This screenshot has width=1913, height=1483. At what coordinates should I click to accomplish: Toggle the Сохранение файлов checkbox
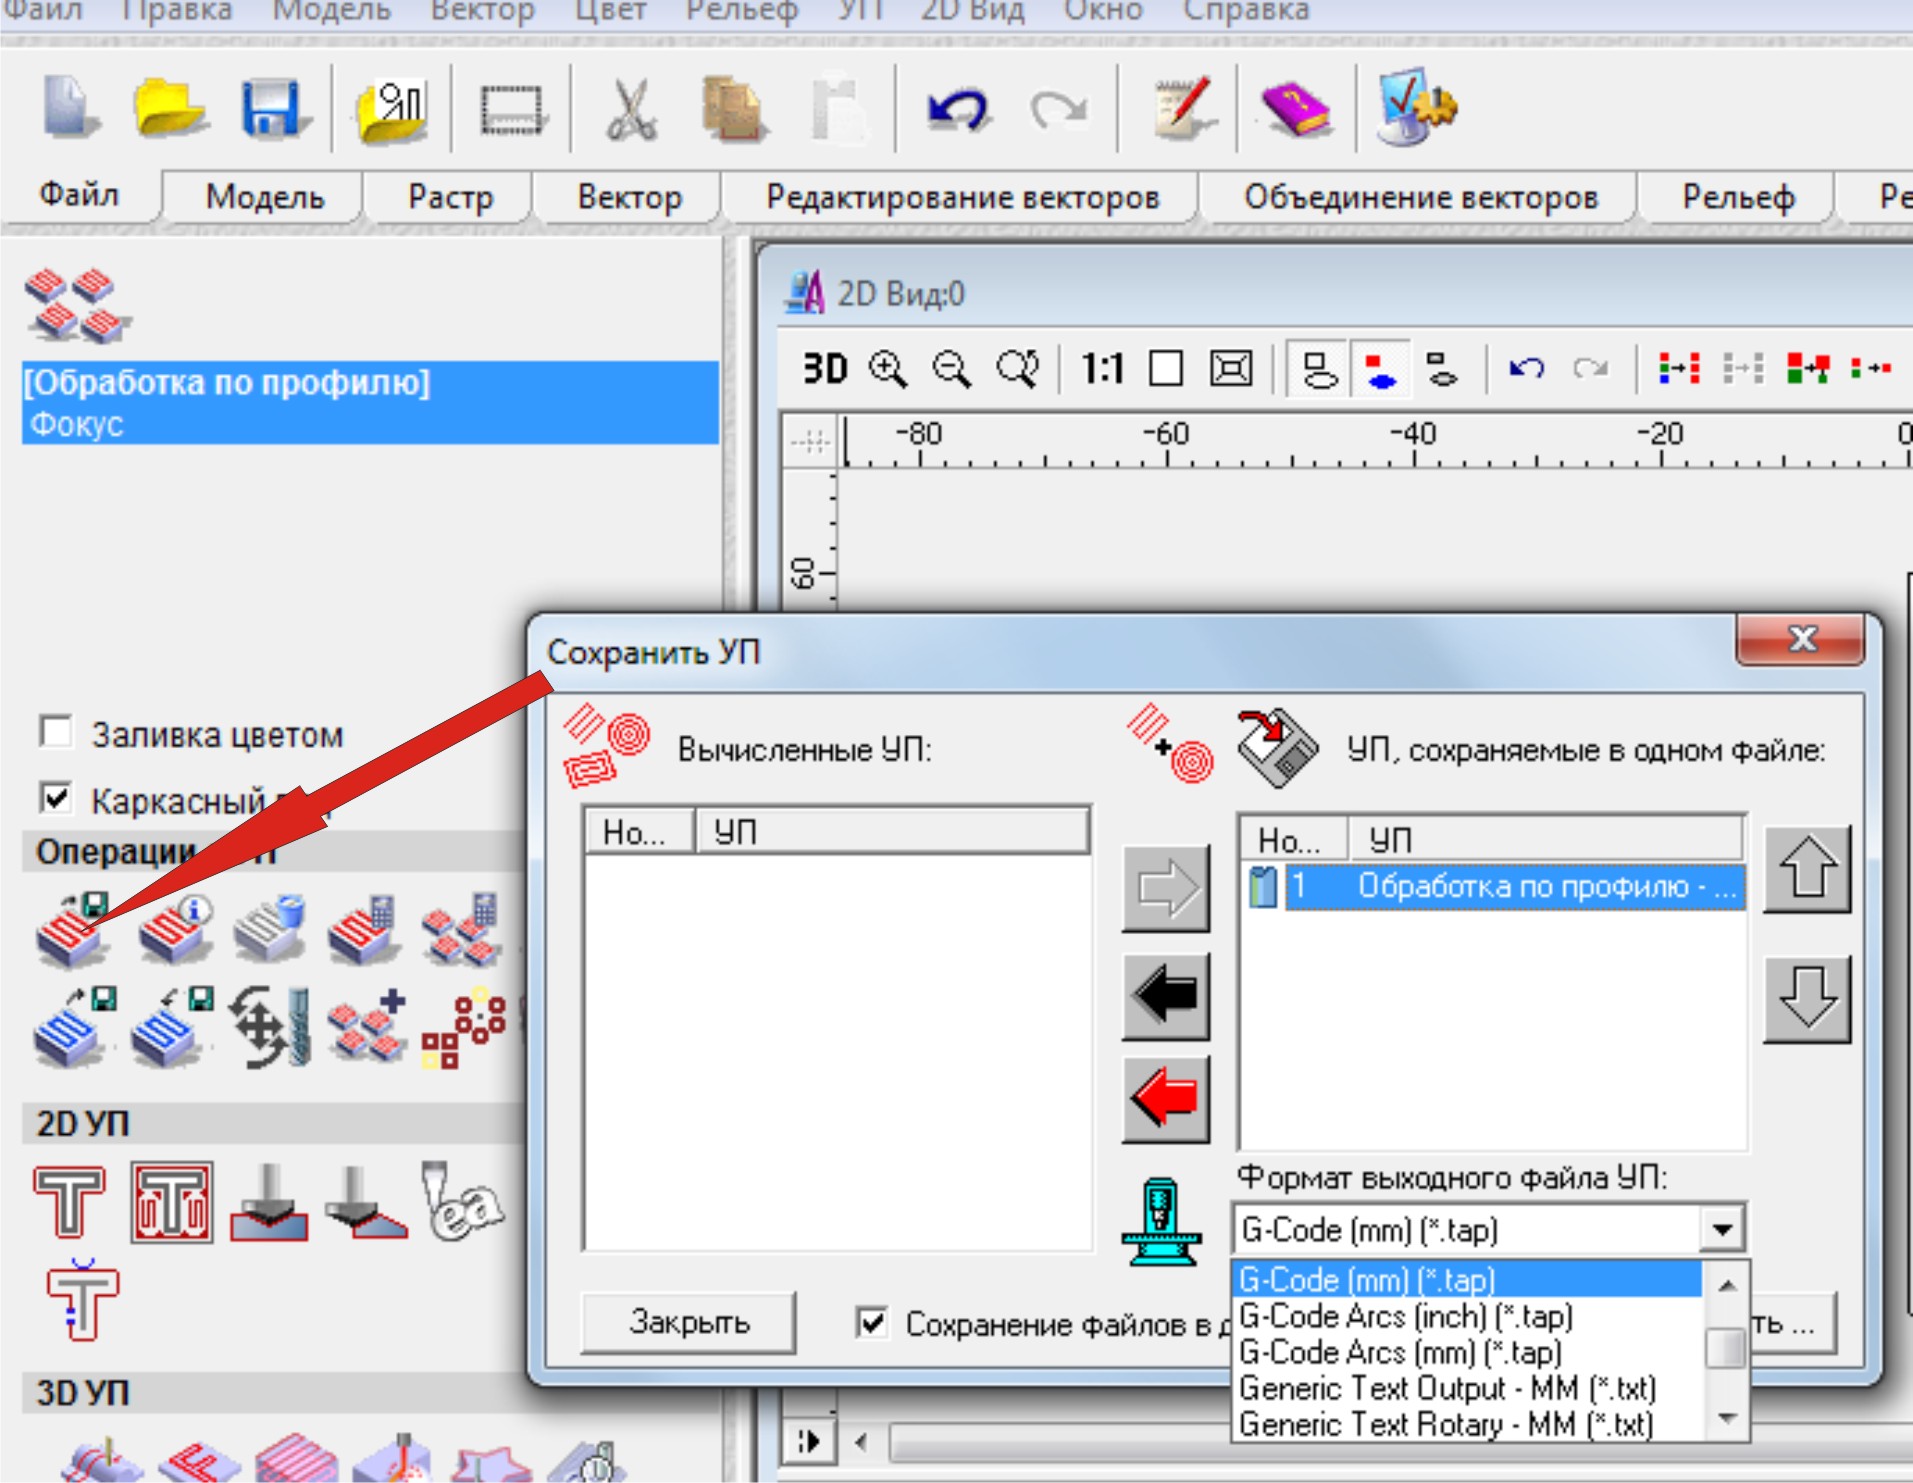(872, 1322)
